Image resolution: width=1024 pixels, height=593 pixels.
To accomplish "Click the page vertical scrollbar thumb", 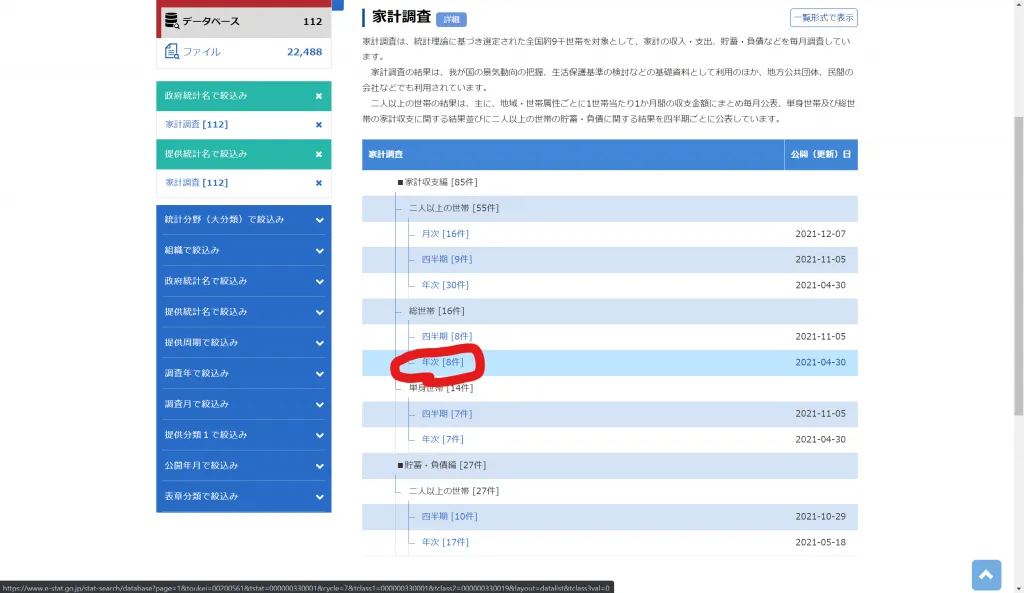I will coord(1018,266).
